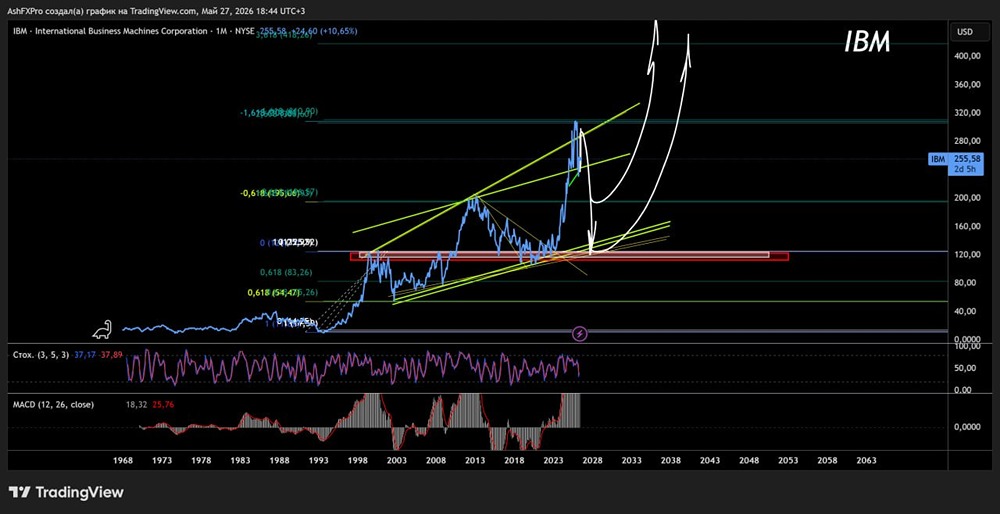Click the 2023 year on time axis

click(553, 460)
